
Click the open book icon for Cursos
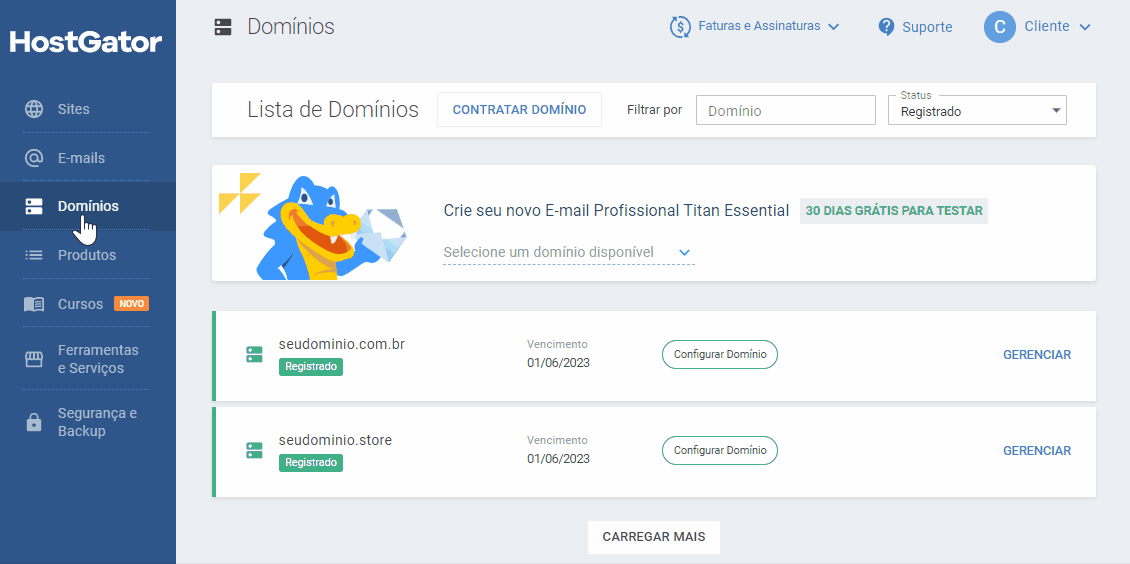[x=34, y=304]
